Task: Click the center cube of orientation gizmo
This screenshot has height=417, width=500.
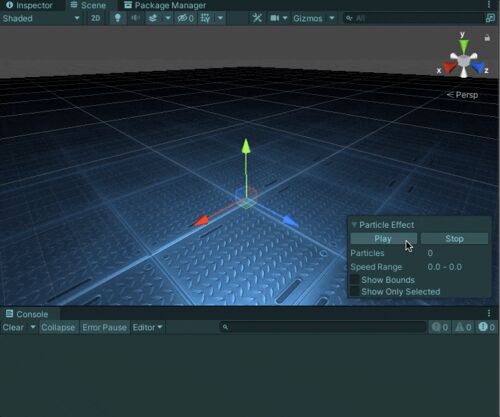Action: pyautogui.click(x=463, y=61)
